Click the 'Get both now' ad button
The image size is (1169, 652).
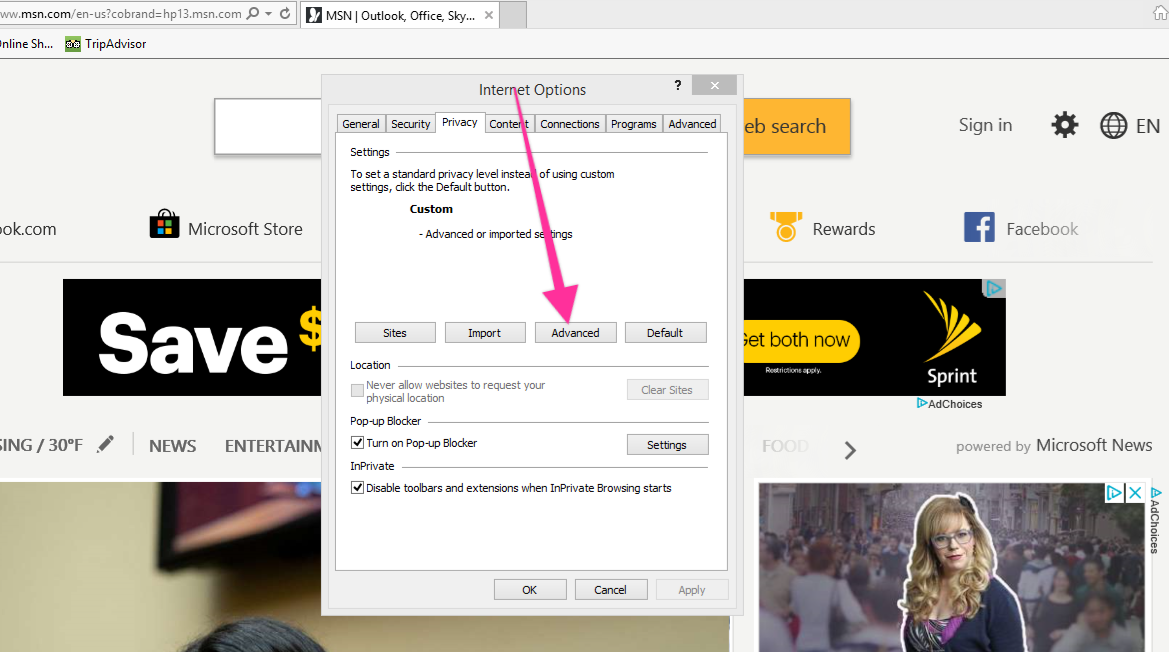pyautogui.click(x=801, y=341)
